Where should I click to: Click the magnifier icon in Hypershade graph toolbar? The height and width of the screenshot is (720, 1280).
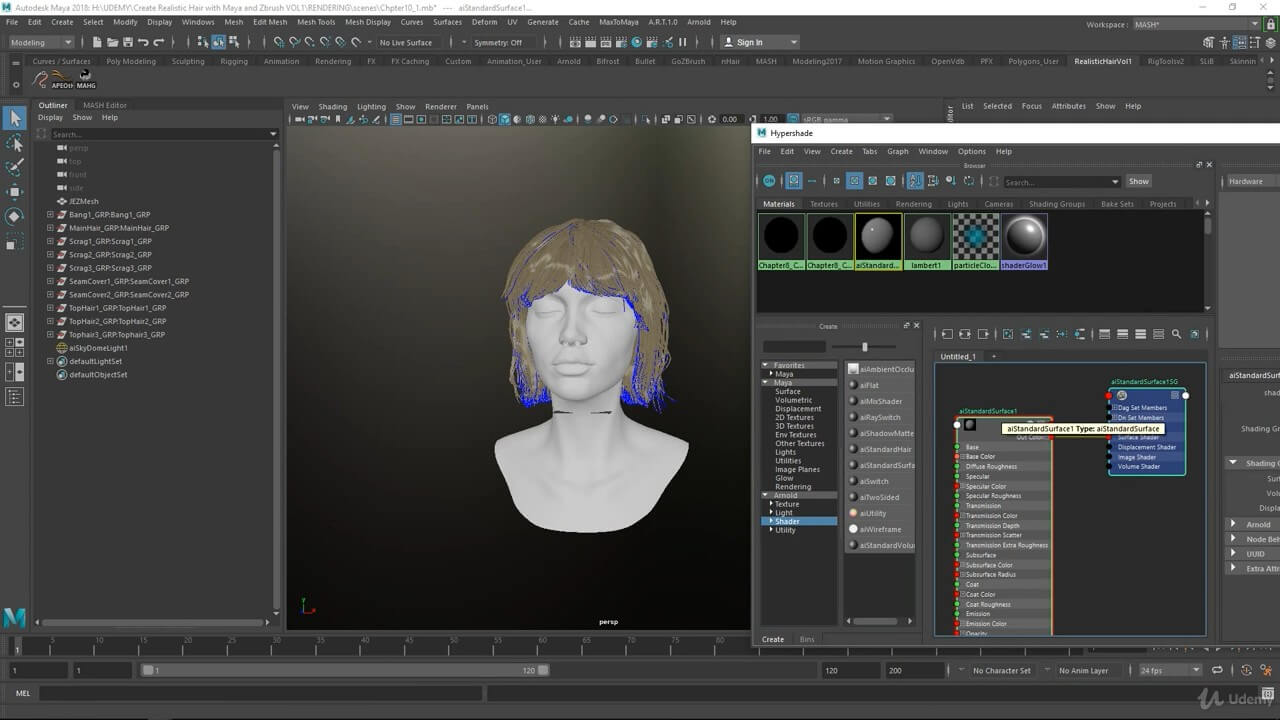(1176, 334)
